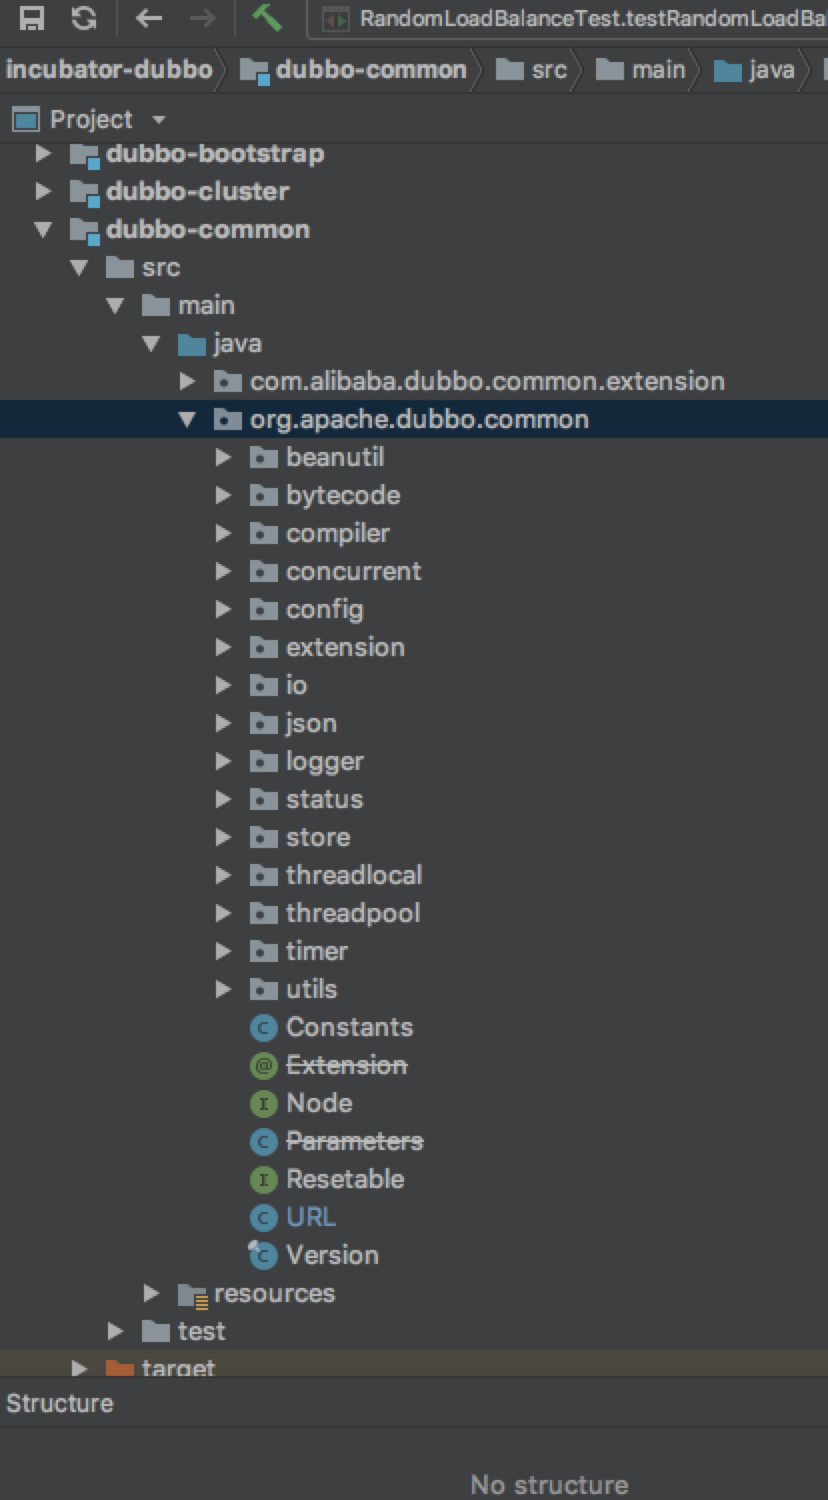Viewport: 828px width, 1500px height.
Task: Click the Save All toolbar icon
Action: pyautogui.click(x=33, y=18)
